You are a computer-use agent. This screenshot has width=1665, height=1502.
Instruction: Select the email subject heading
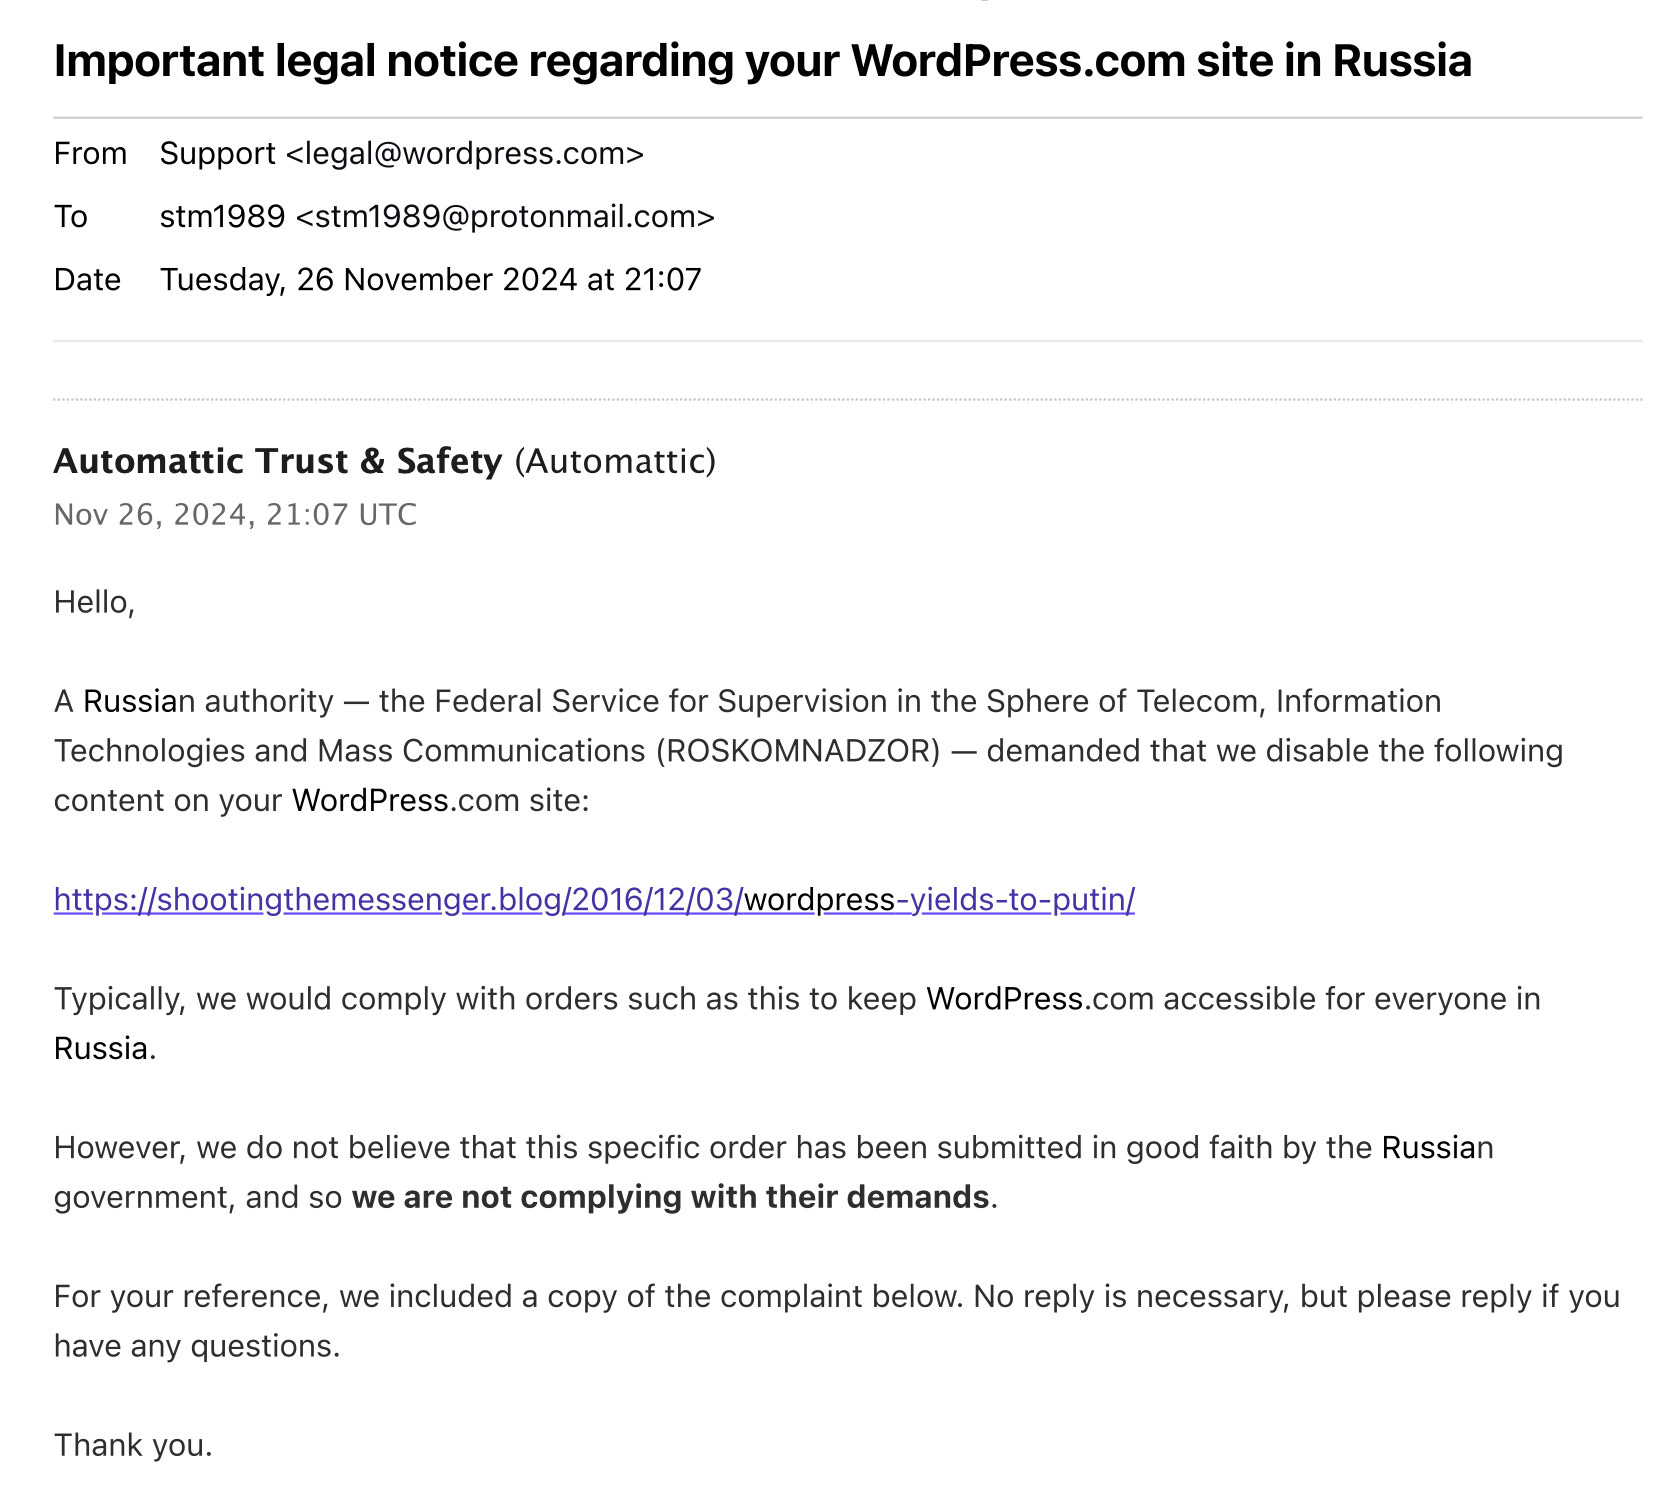(762, 61)
